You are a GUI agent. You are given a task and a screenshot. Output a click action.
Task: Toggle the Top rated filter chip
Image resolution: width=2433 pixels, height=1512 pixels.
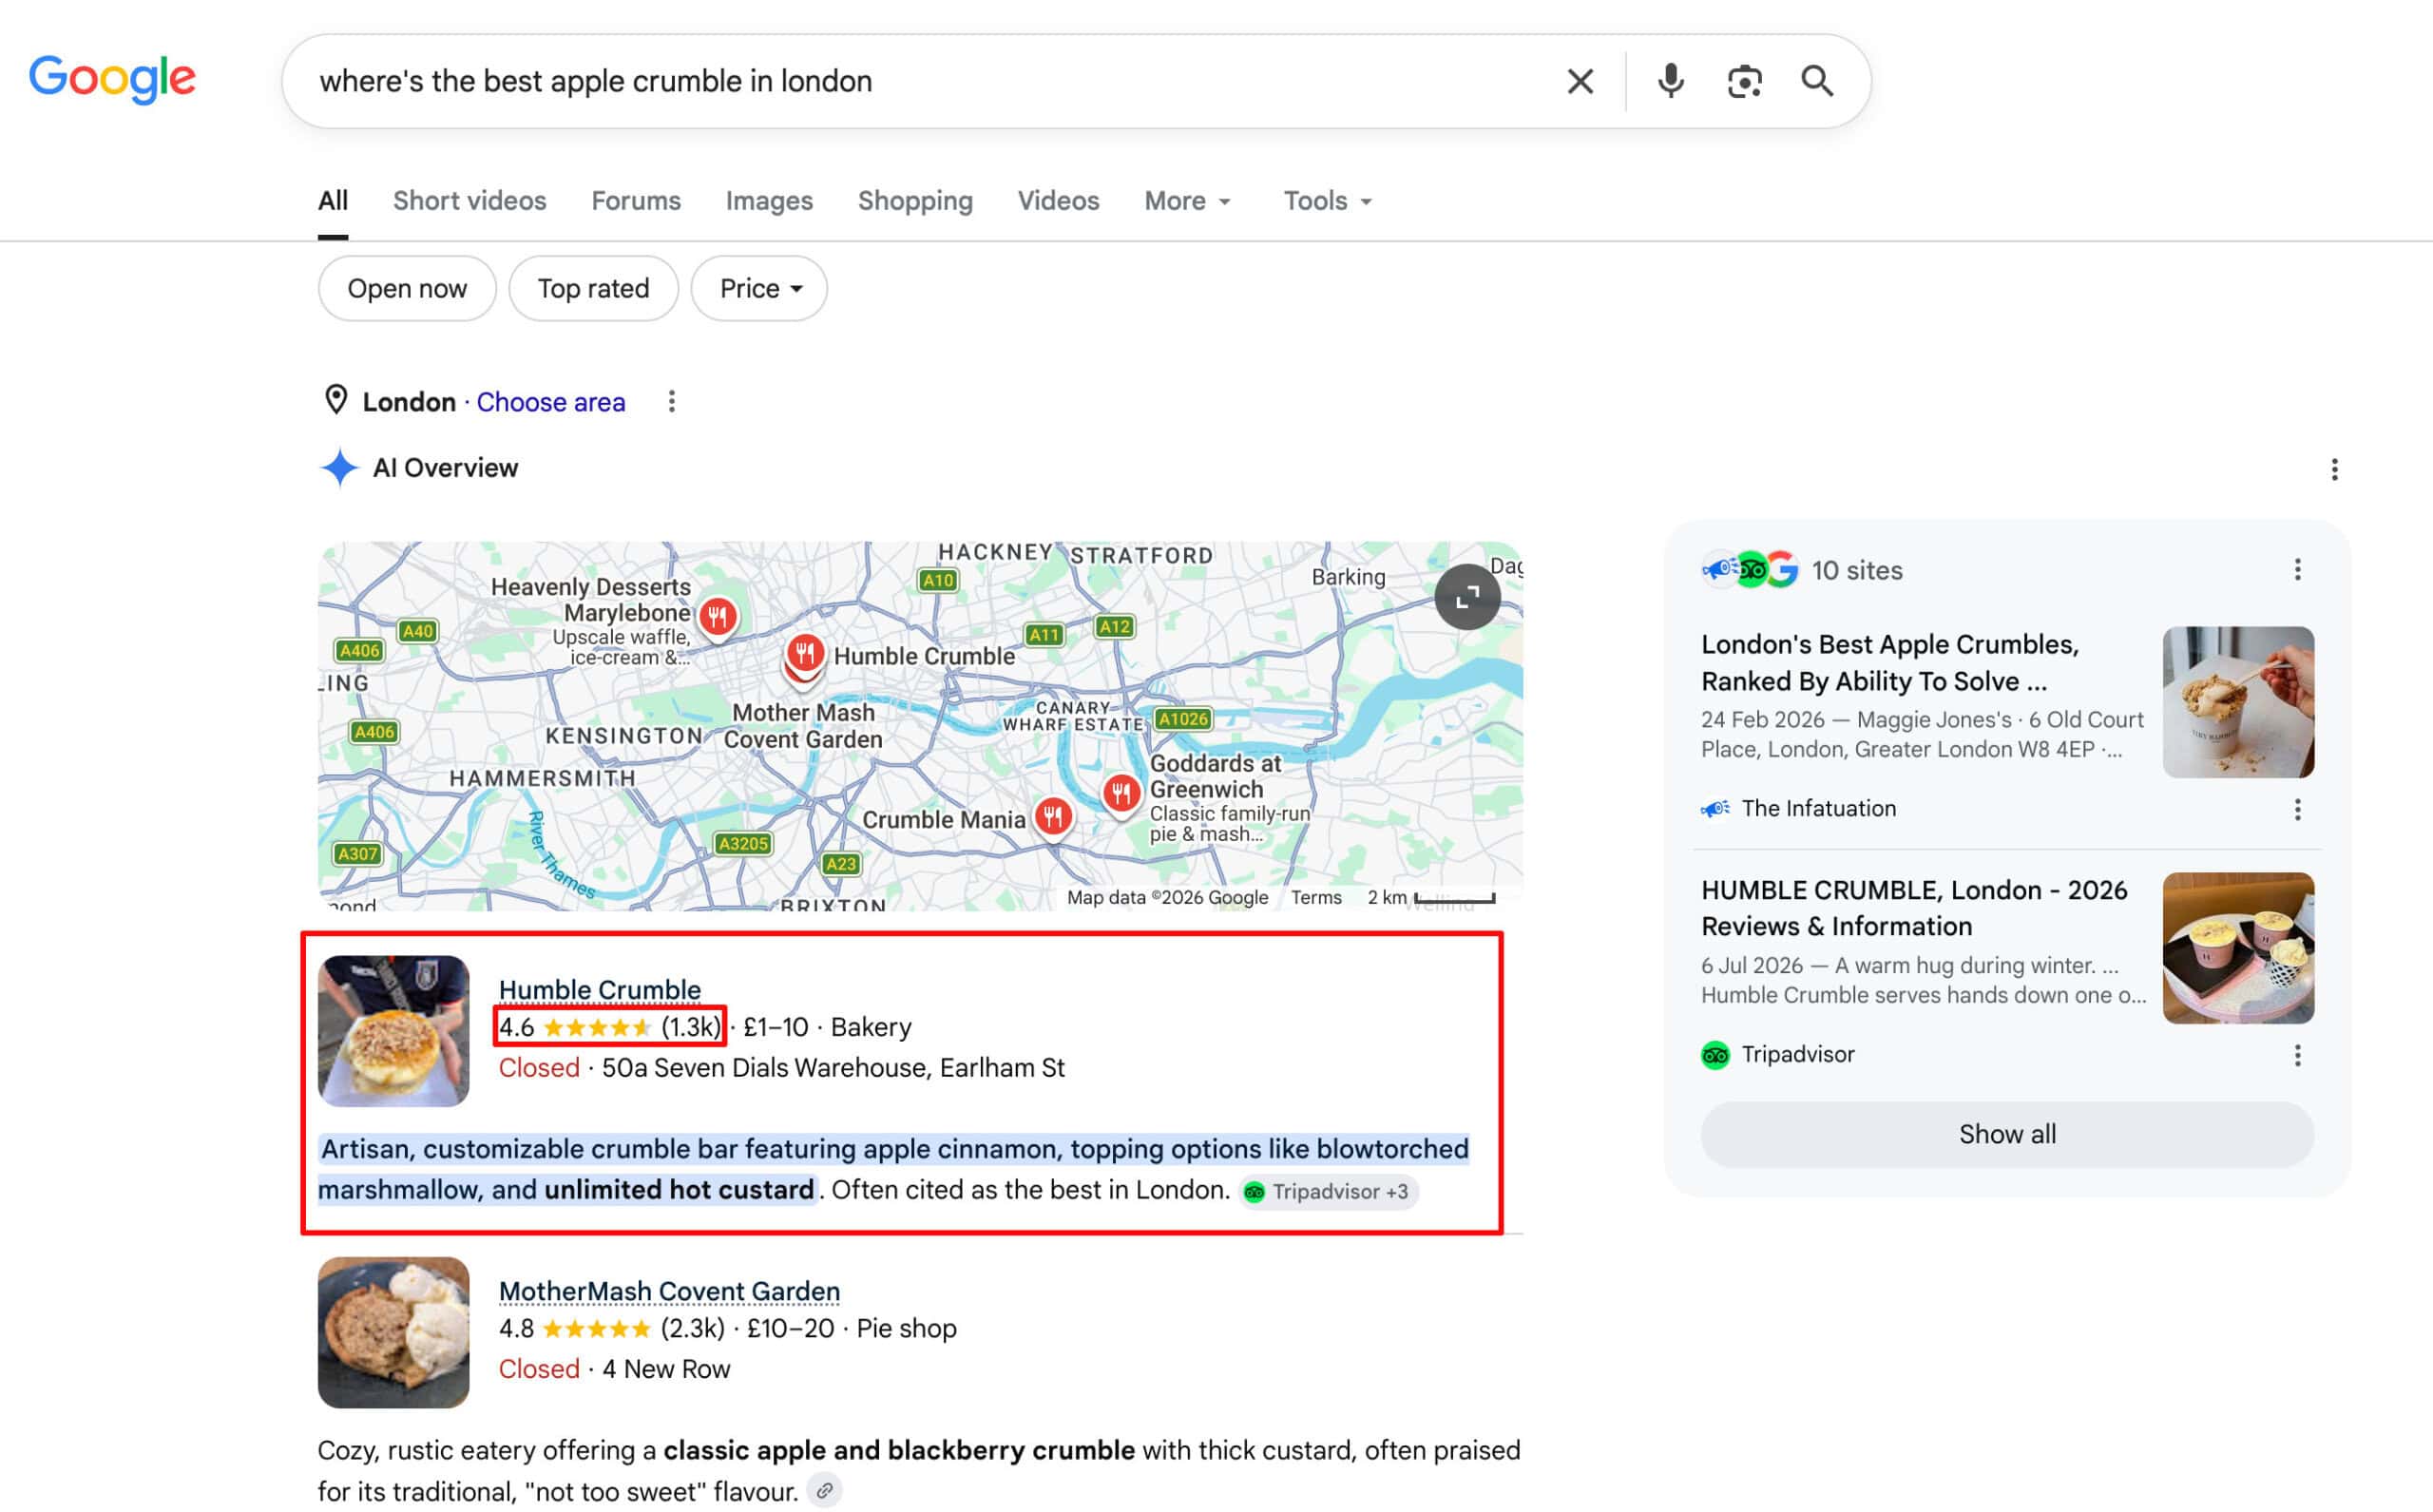pos(593,289)
